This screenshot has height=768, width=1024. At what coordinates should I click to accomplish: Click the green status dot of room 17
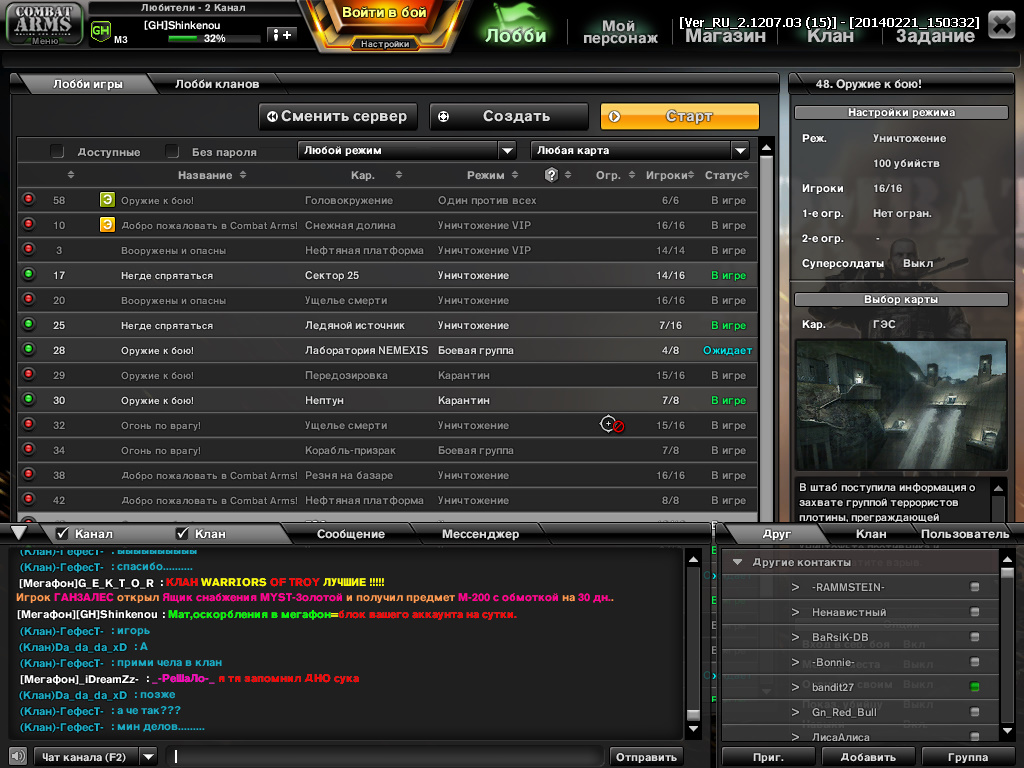[x=29, y=274]
